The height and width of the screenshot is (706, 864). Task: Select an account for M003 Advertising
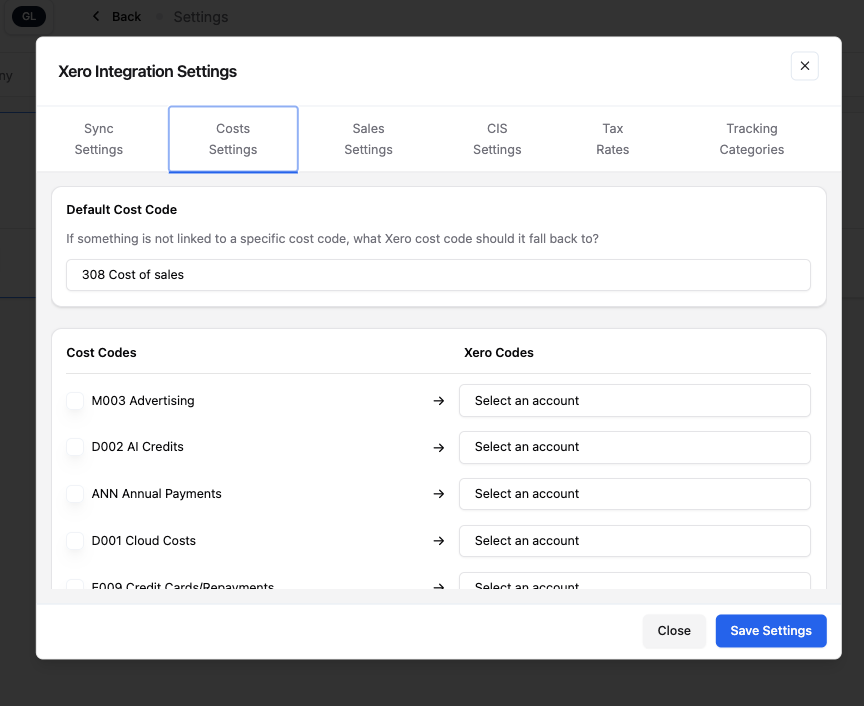[635, 401]
